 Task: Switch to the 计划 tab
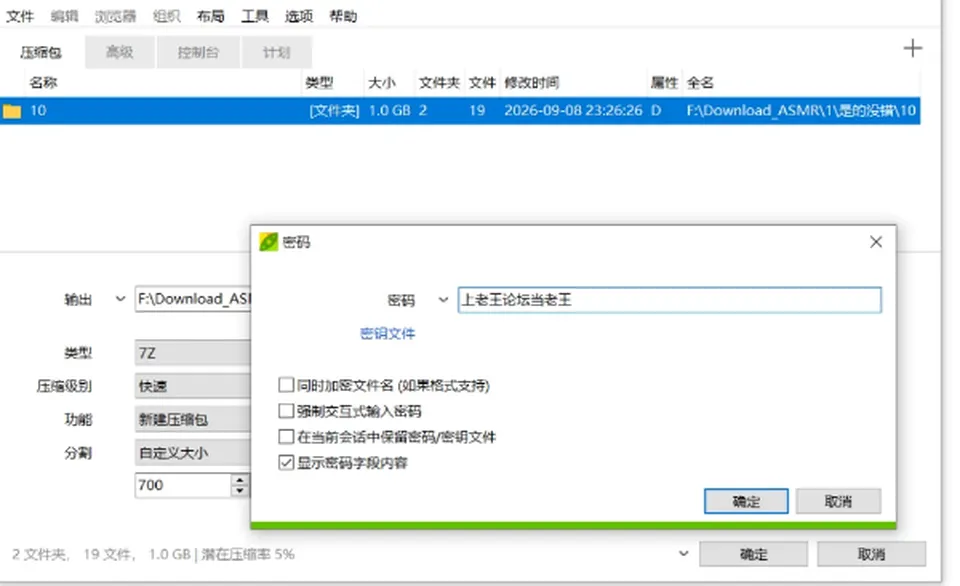276,52
